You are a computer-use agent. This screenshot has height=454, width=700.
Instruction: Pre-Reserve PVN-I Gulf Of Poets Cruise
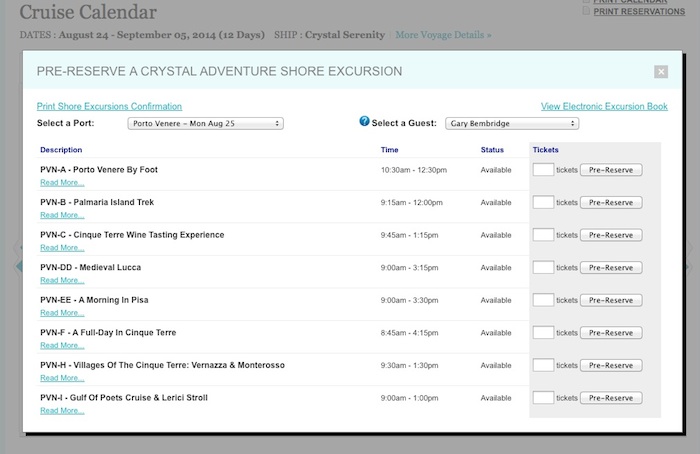(611, 398)
